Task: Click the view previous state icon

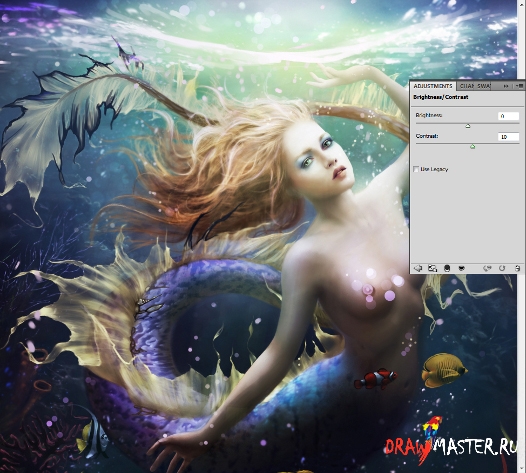Action: 487,268
